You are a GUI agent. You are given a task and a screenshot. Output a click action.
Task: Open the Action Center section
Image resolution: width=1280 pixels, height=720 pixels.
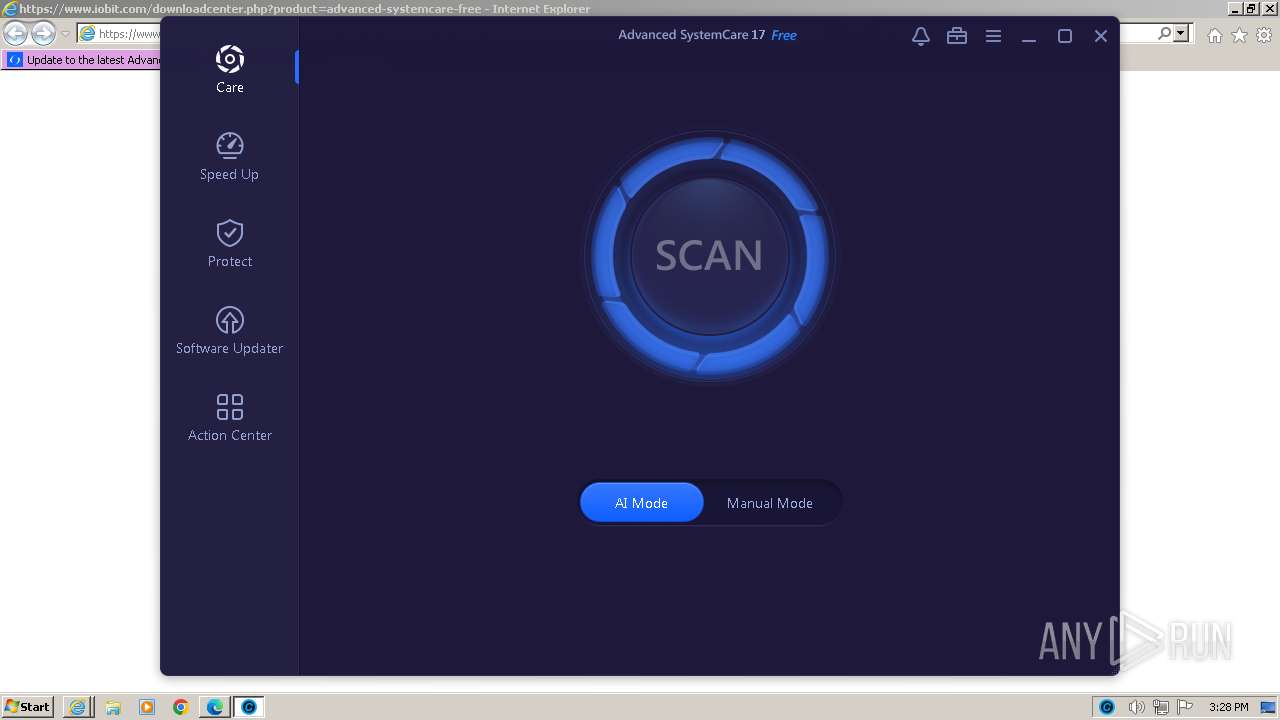(229, 417)
